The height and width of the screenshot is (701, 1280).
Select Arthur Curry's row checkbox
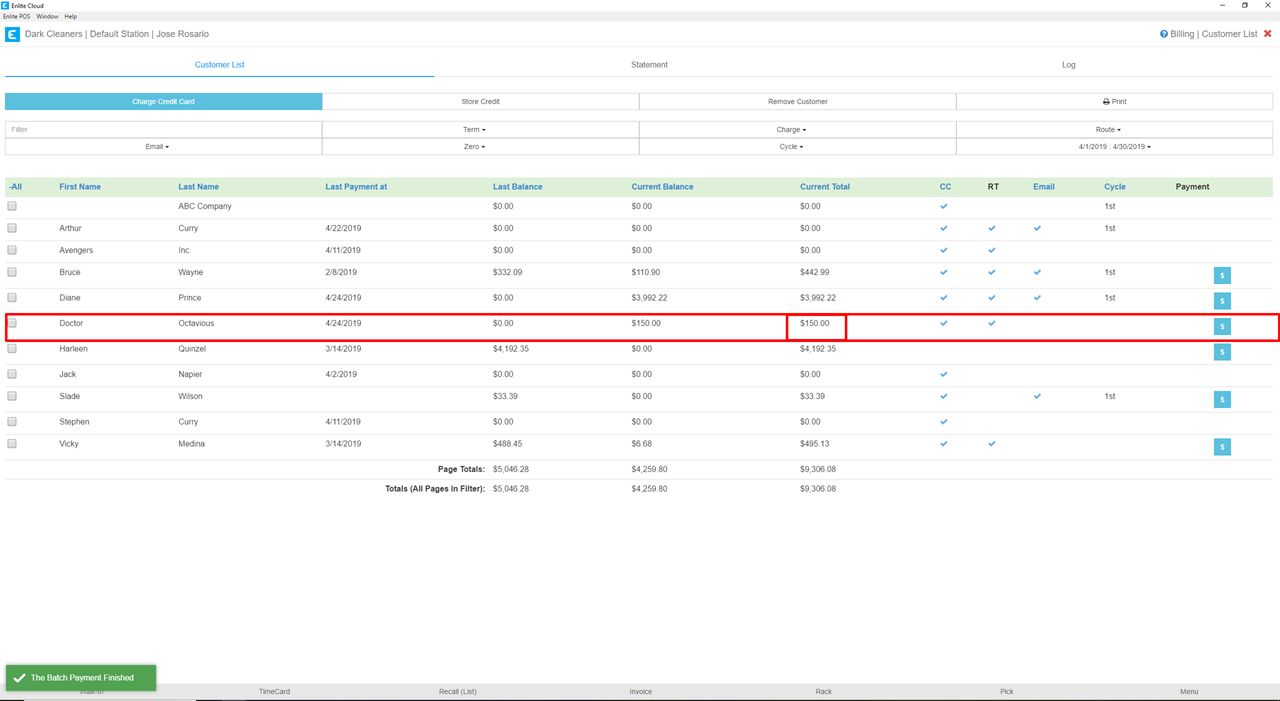point(12,228)
